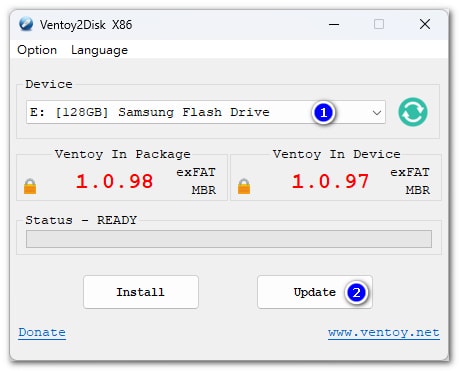This screenshot has height=371, width=459.
Task: Visit the www.ventoy.net link
Action: pos(384,333)
